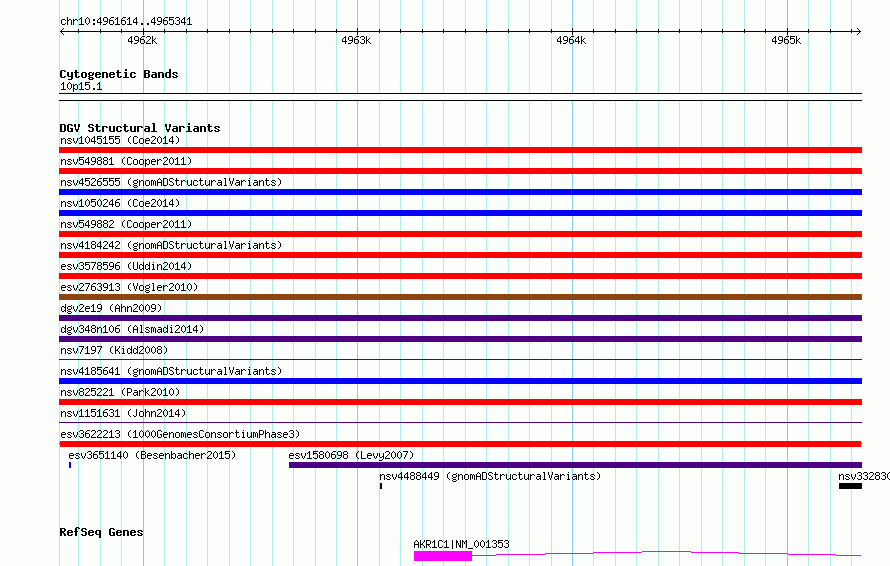The width and height of the screenshot is (890, 566).
Task: Click the DGV Structural Variants track title
Action: coord(140,128)
